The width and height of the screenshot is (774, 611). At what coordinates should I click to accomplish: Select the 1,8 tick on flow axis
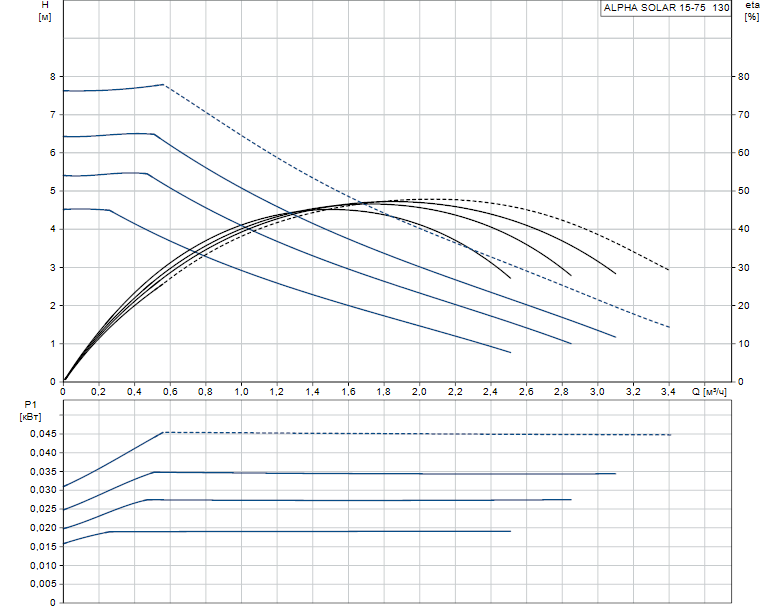pos(384,392)
